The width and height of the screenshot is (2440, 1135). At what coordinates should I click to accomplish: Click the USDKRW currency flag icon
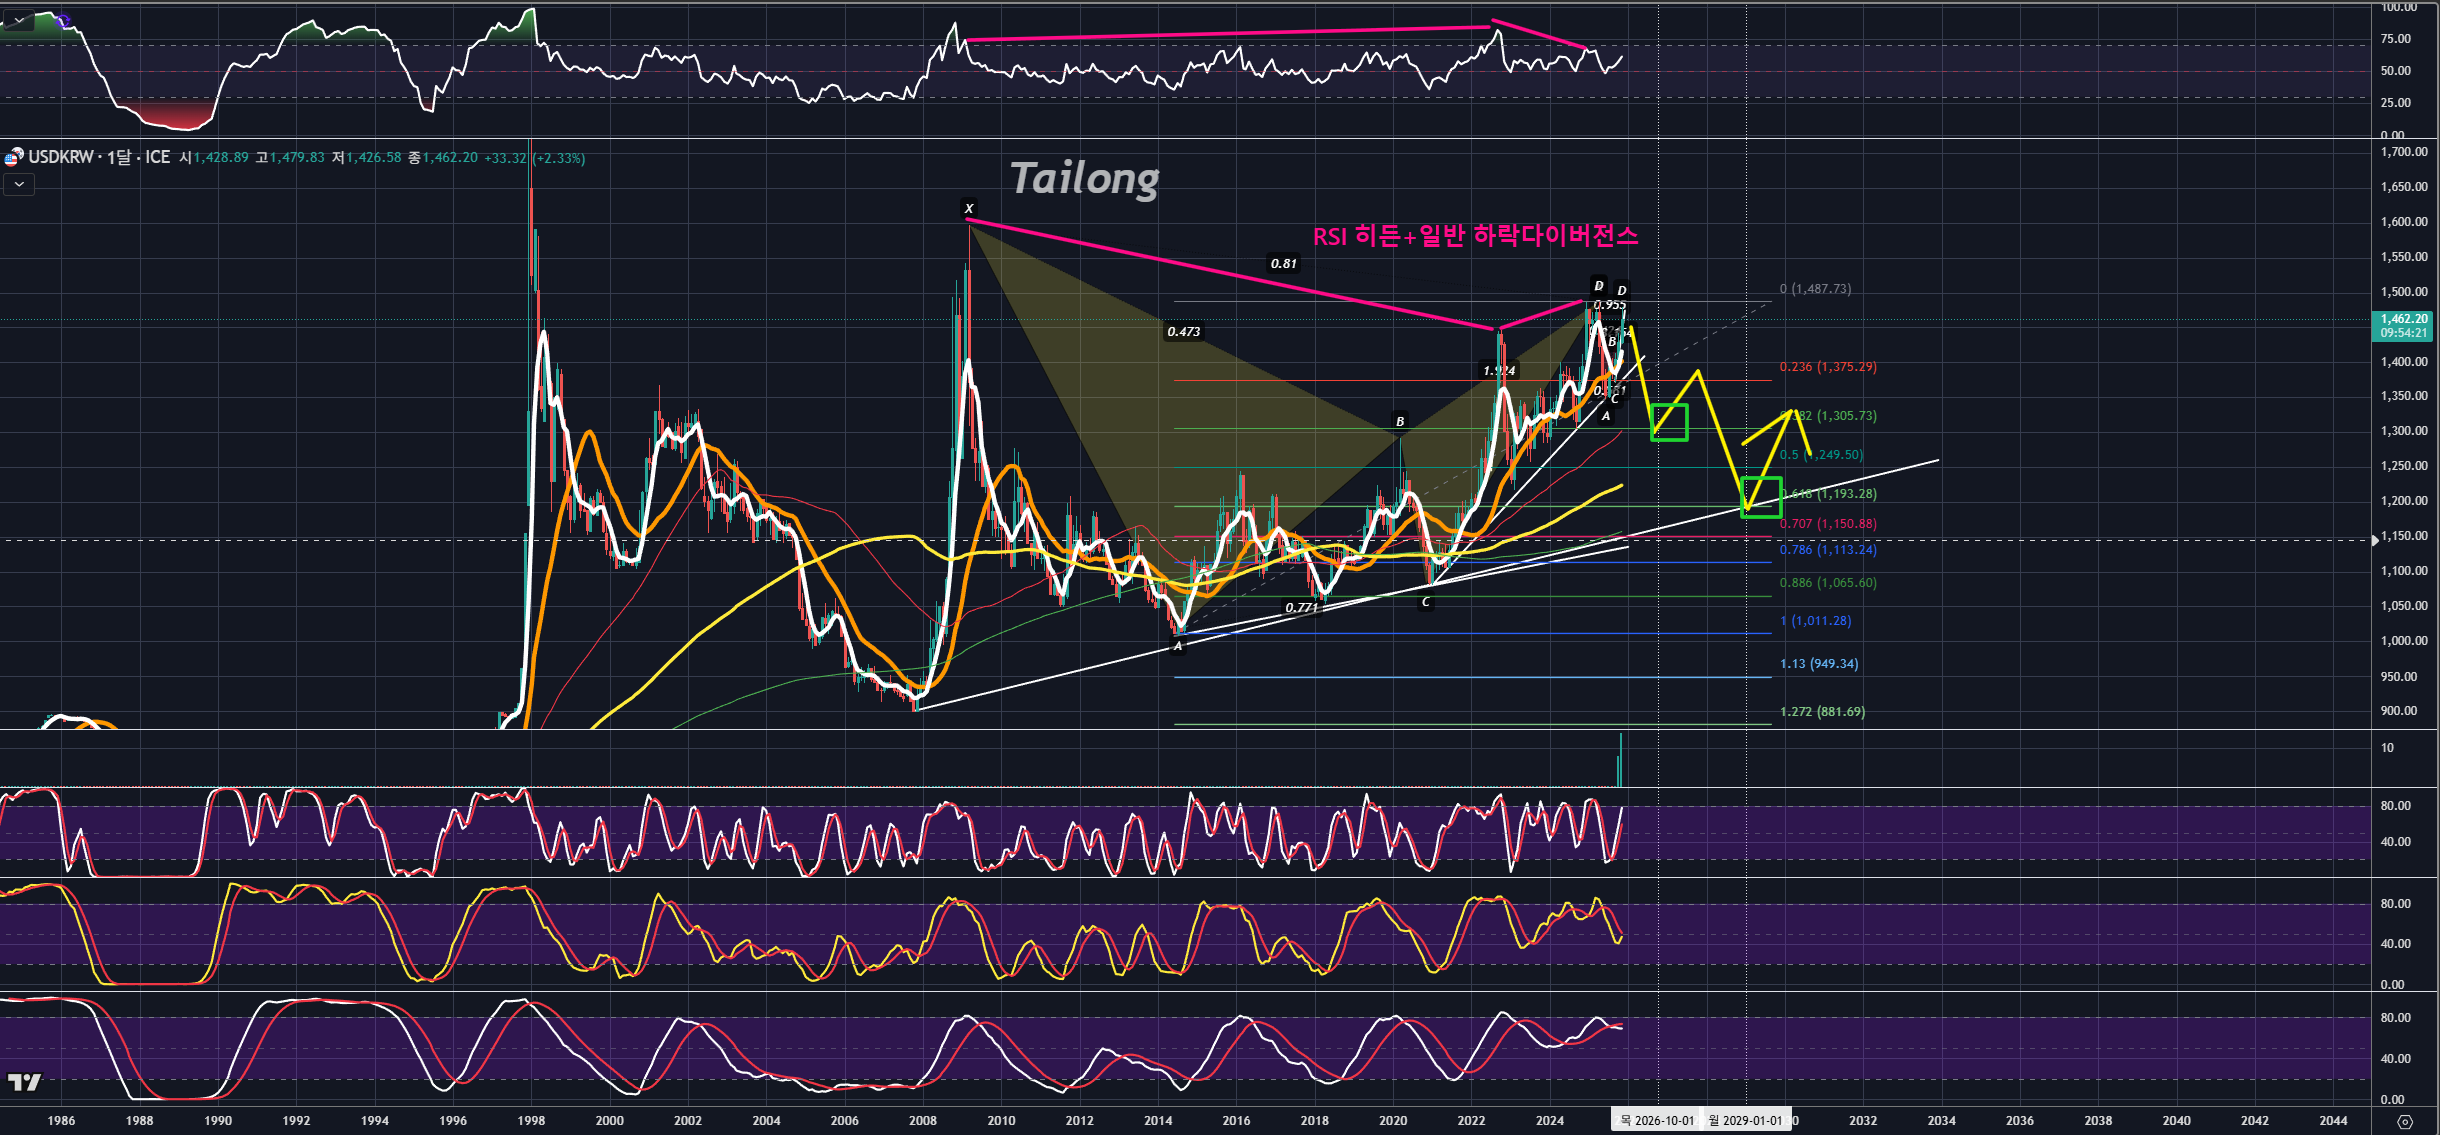pos(13,157)
